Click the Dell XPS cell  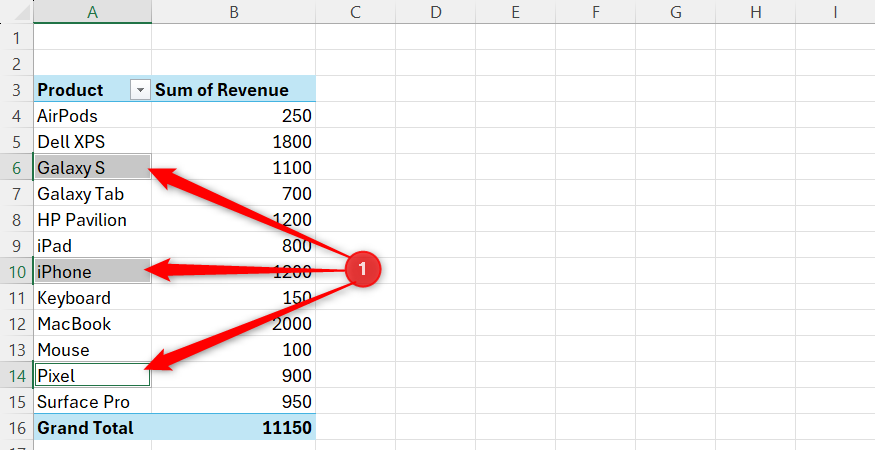[x=93, y=141]
